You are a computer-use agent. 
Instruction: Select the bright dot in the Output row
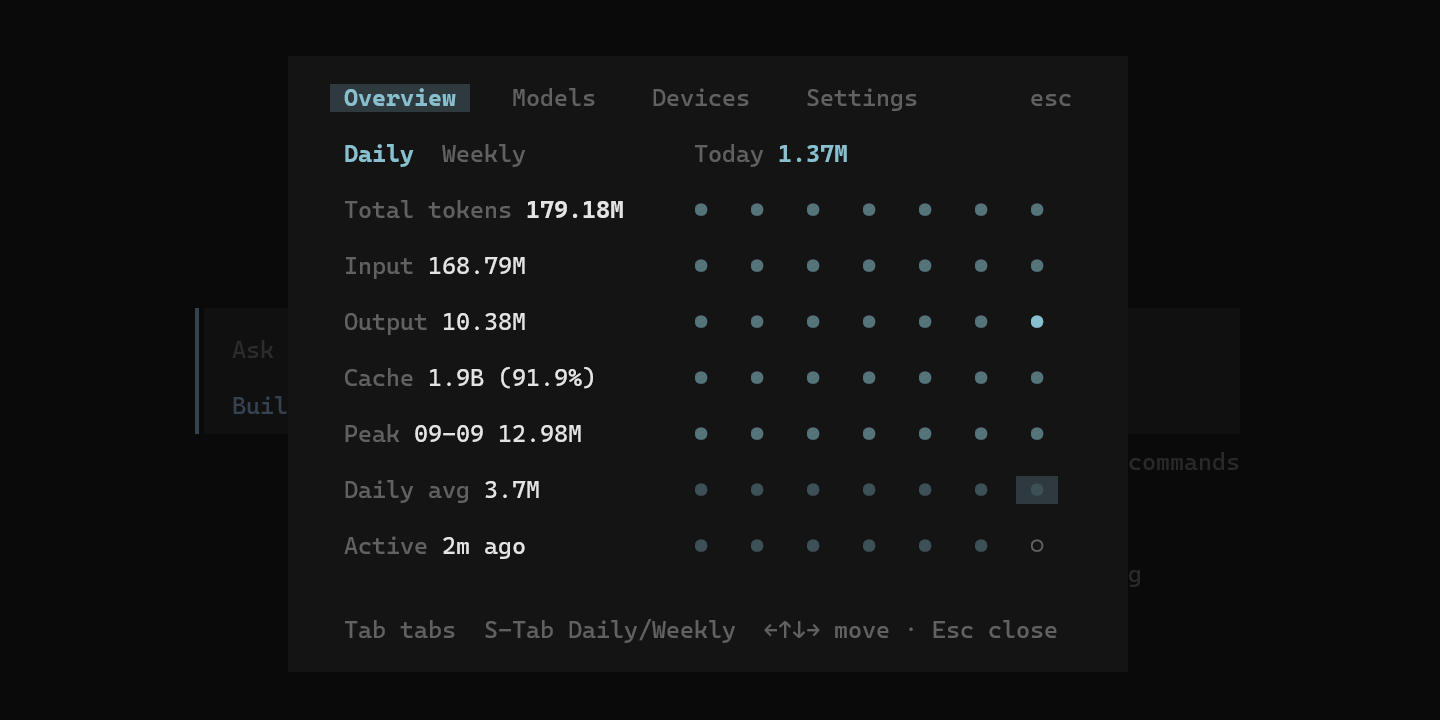point(1037,322)
